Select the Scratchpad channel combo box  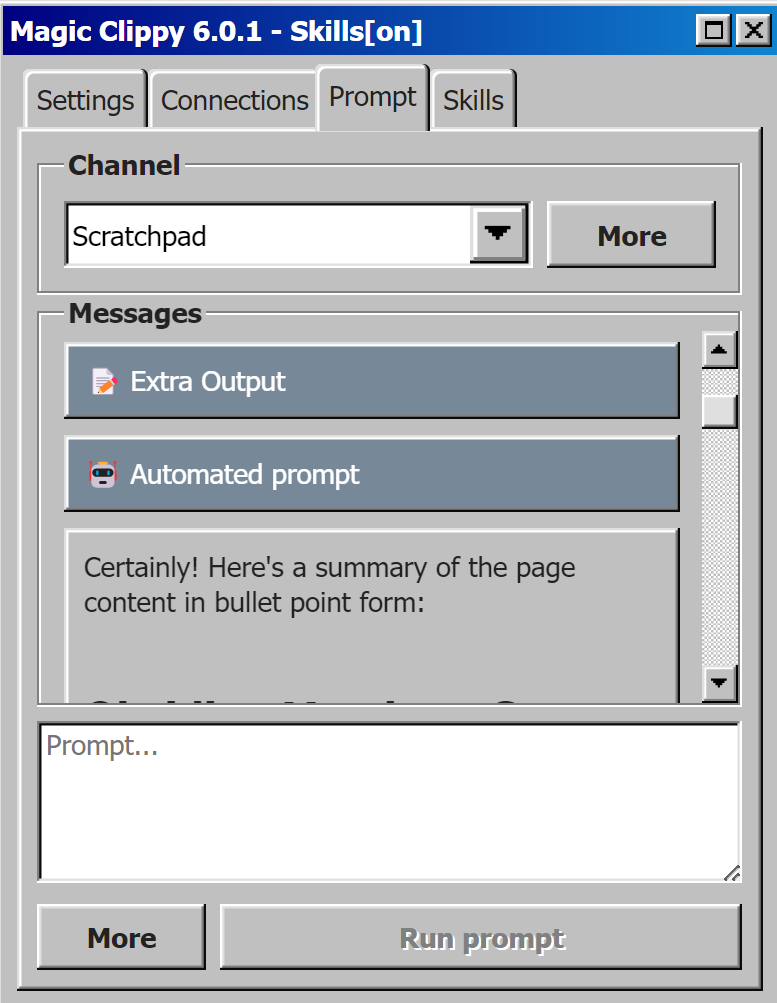(298, 235)
